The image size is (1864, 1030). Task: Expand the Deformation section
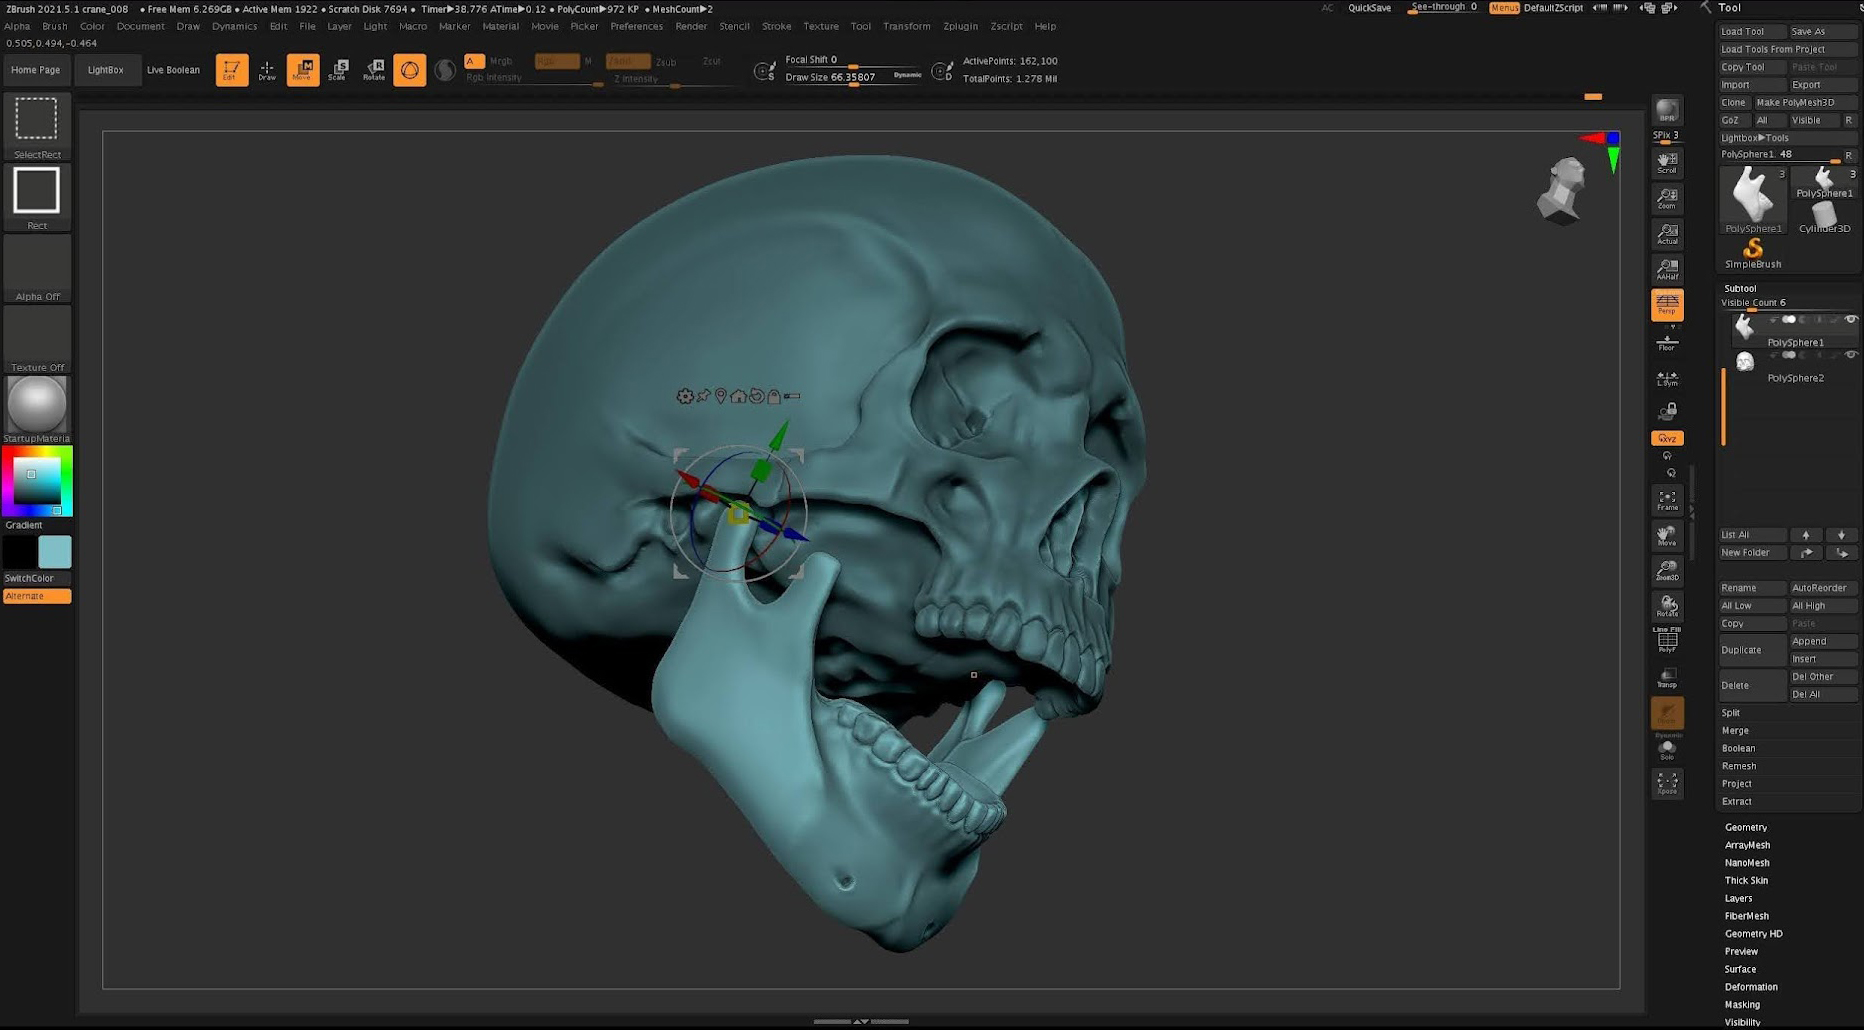(1751, 987)
